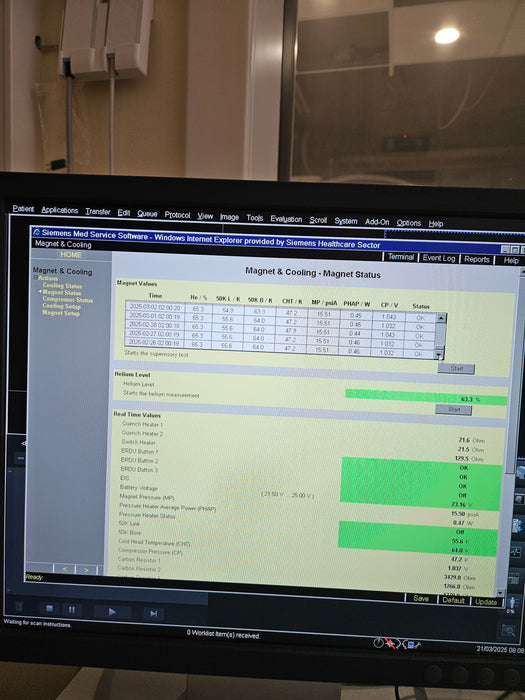Open the Scroll menu

318,220
